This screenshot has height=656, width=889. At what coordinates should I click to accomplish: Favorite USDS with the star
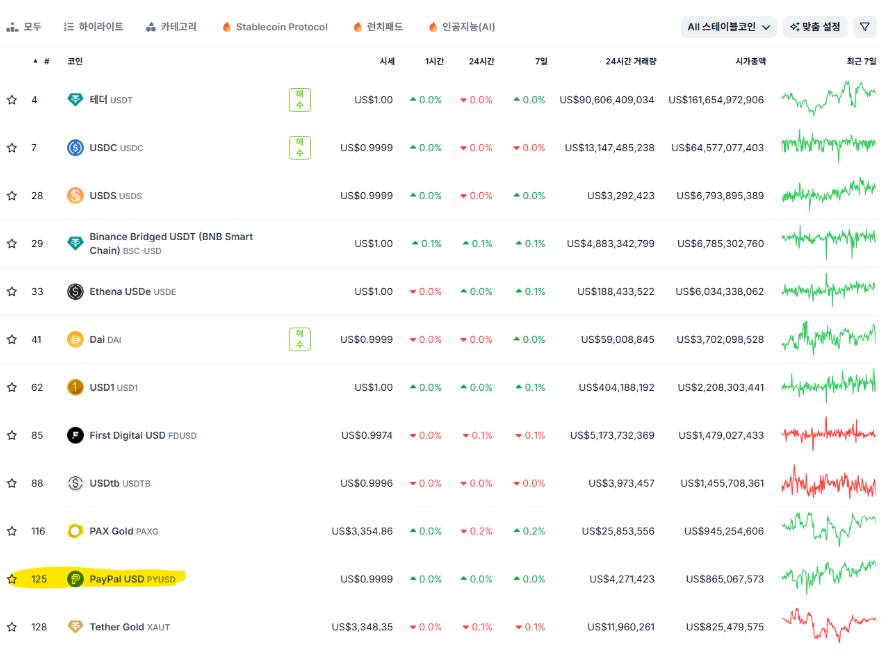click(11, 196)
